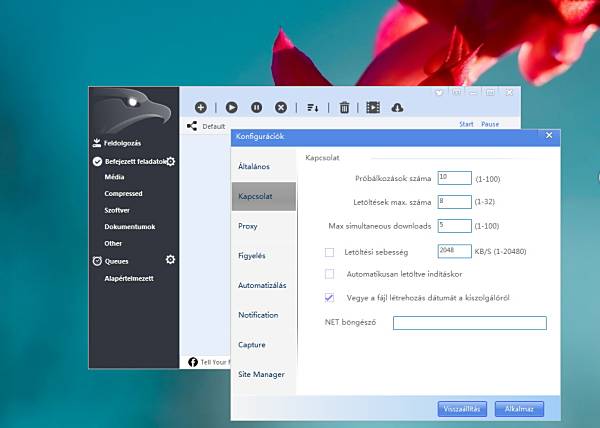Click the share icon next to Default

pos(192,126)
